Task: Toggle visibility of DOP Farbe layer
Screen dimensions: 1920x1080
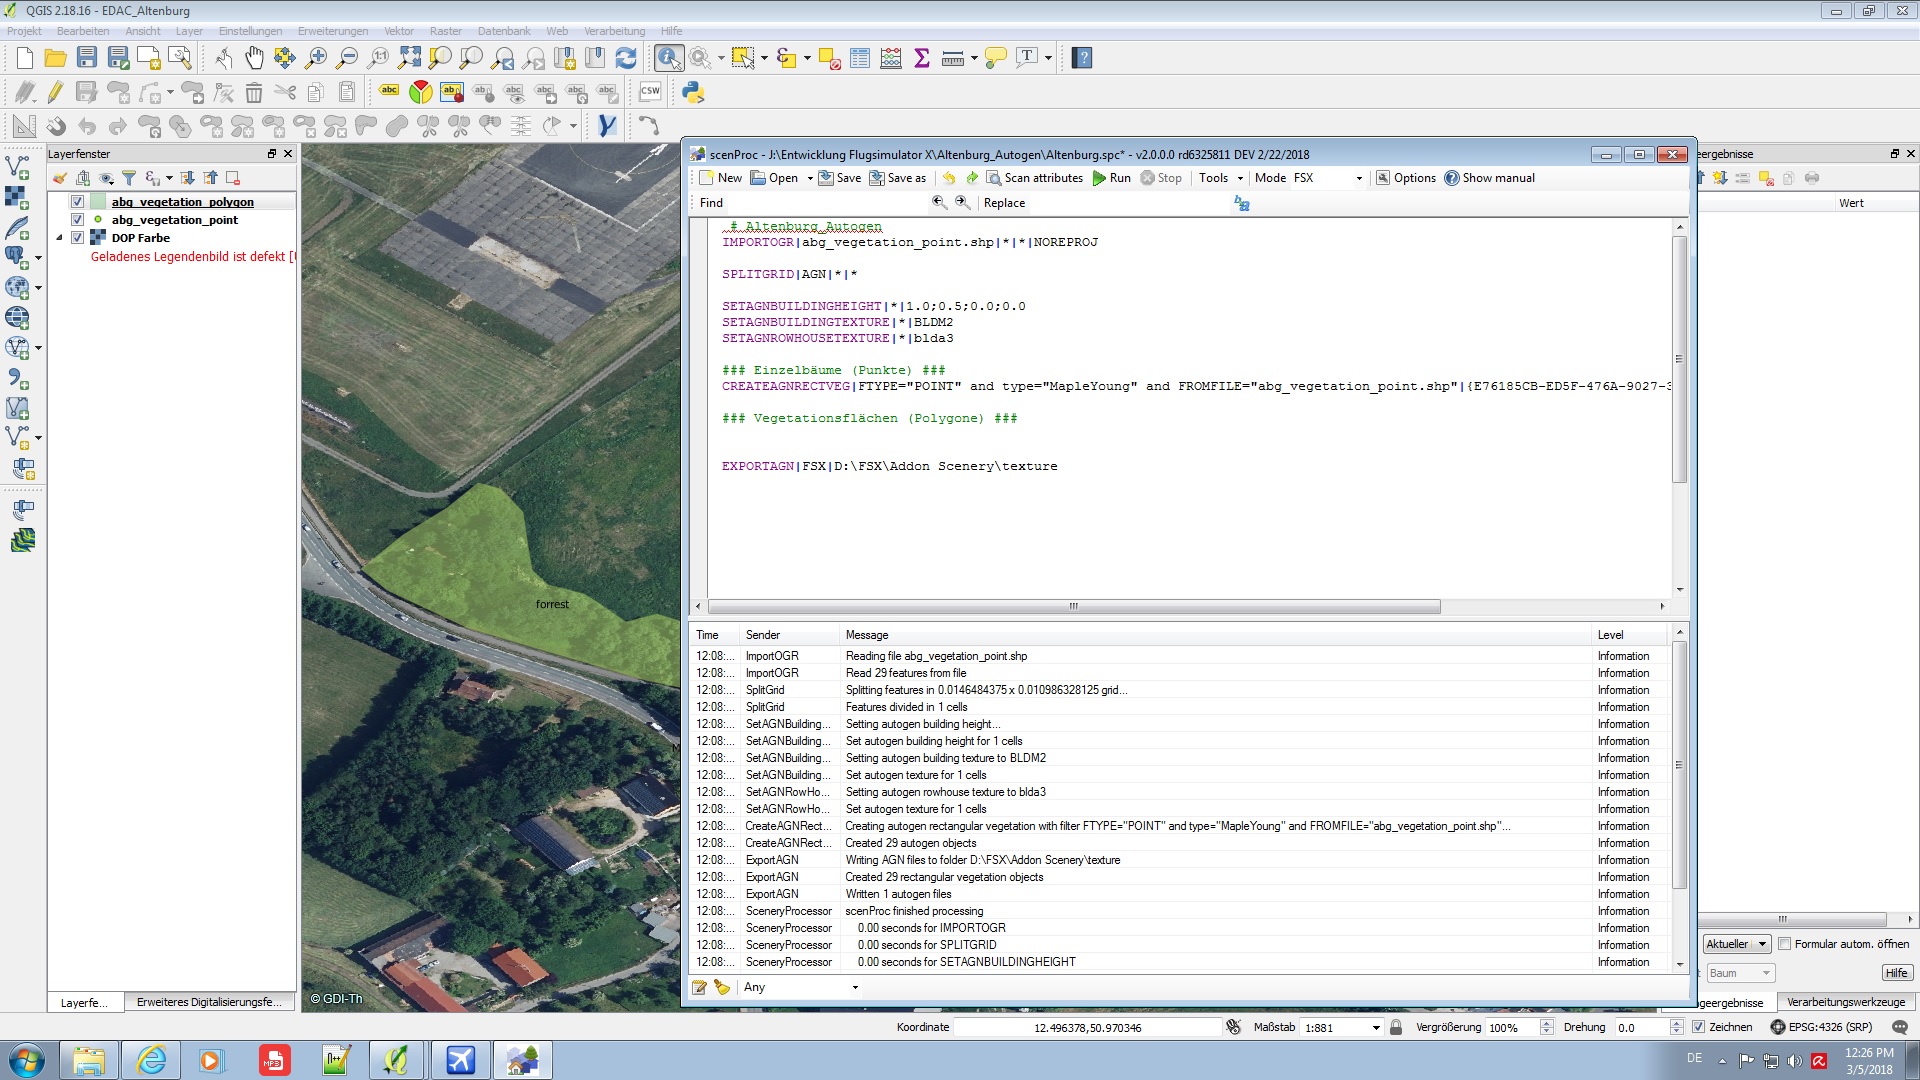Action: click(77, 238)
